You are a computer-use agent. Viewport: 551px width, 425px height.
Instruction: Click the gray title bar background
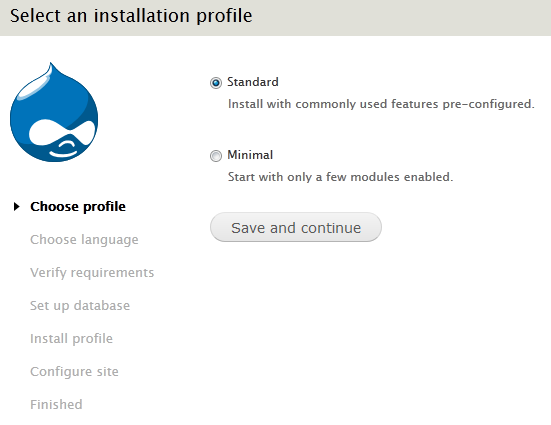401,18
